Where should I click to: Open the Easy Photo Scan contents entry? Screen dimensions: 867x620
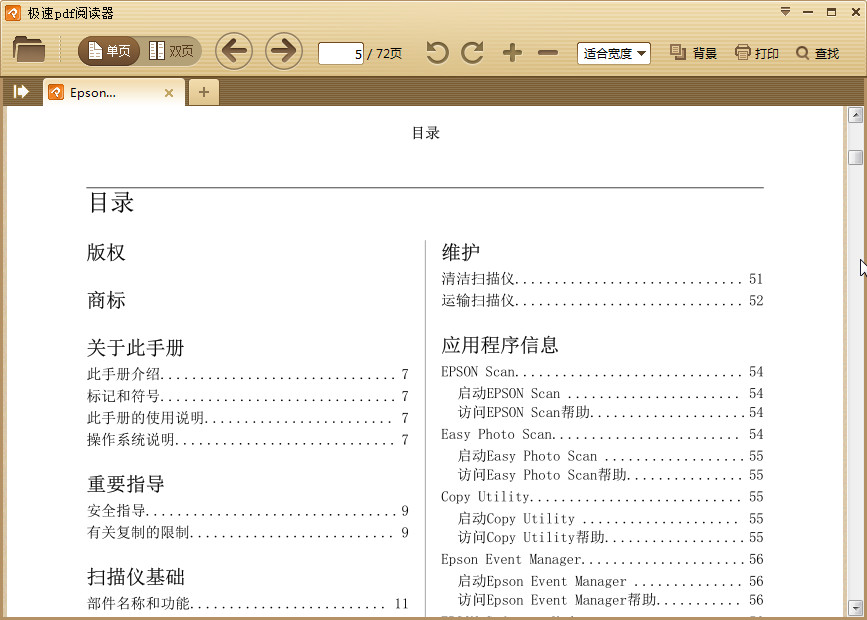(602, 434)
